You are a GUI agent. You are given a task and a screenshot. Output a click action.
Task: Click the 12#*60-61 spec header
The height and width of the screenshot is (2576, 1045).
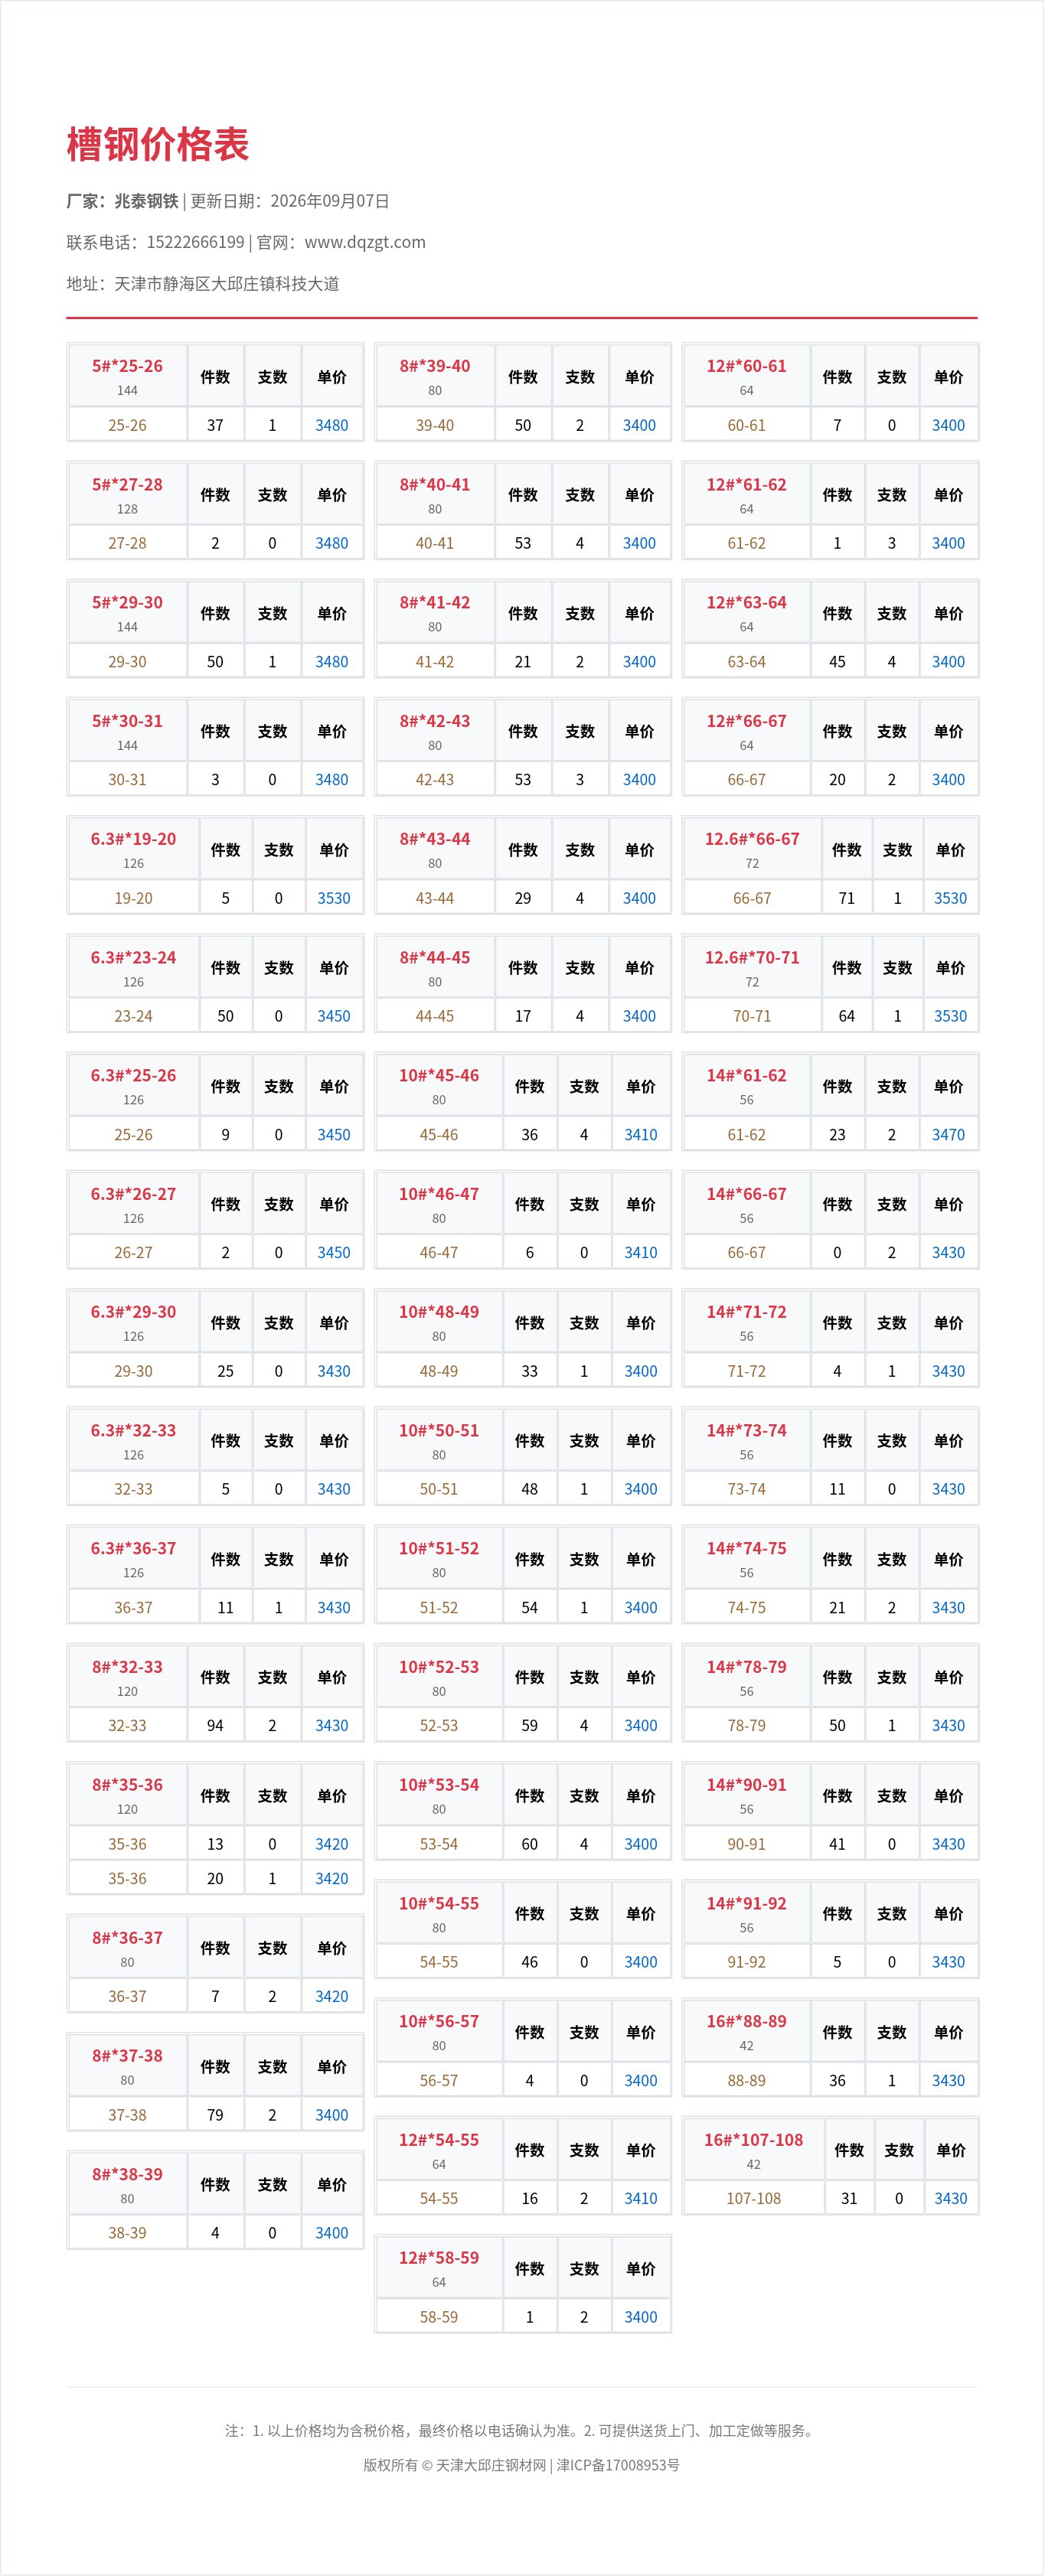tap(746, 376)
